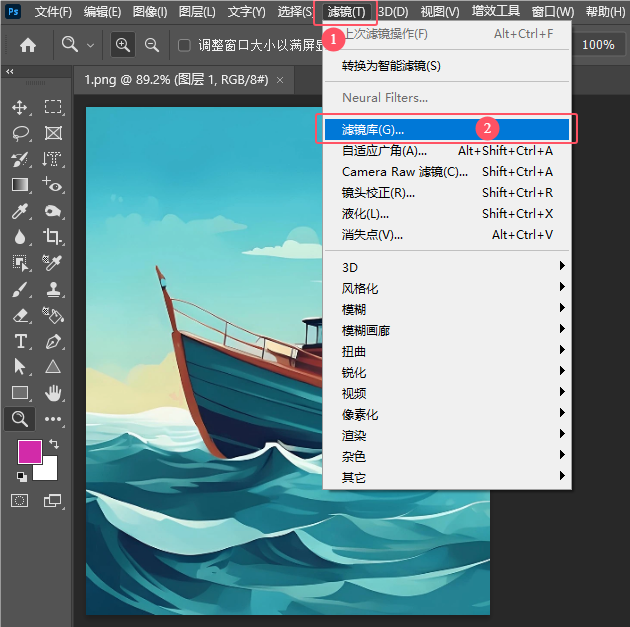Image resolution: width=630 pixels, height=627 pixels.
Task: Expand the 模糊画廊 submenu
Action: pos(448,330)
